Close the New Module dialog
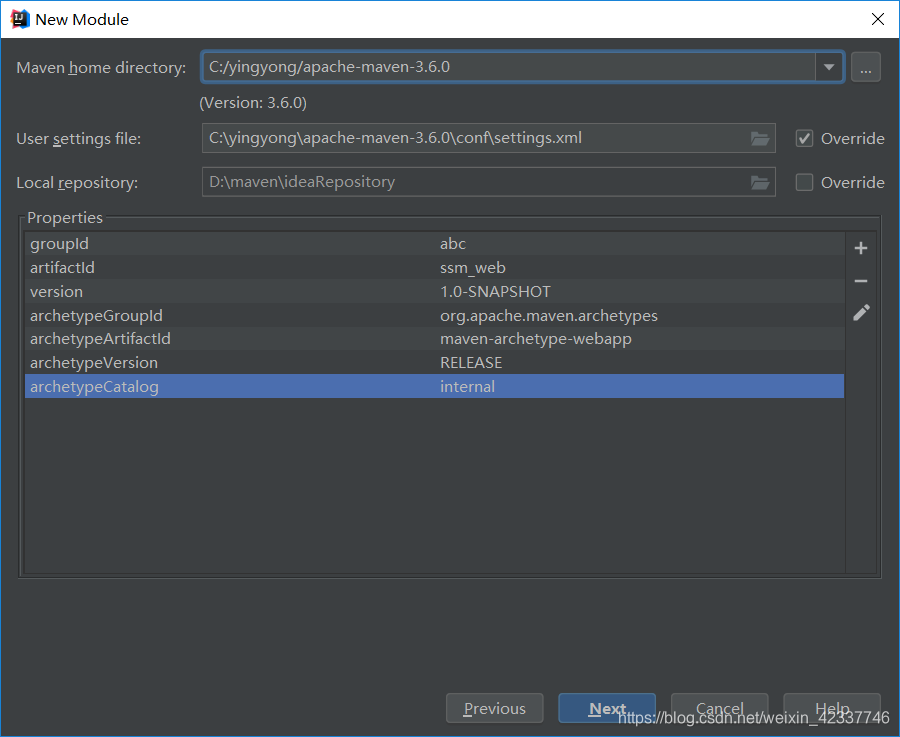Viewport: 900px width, 737px height. click(878, 19)
